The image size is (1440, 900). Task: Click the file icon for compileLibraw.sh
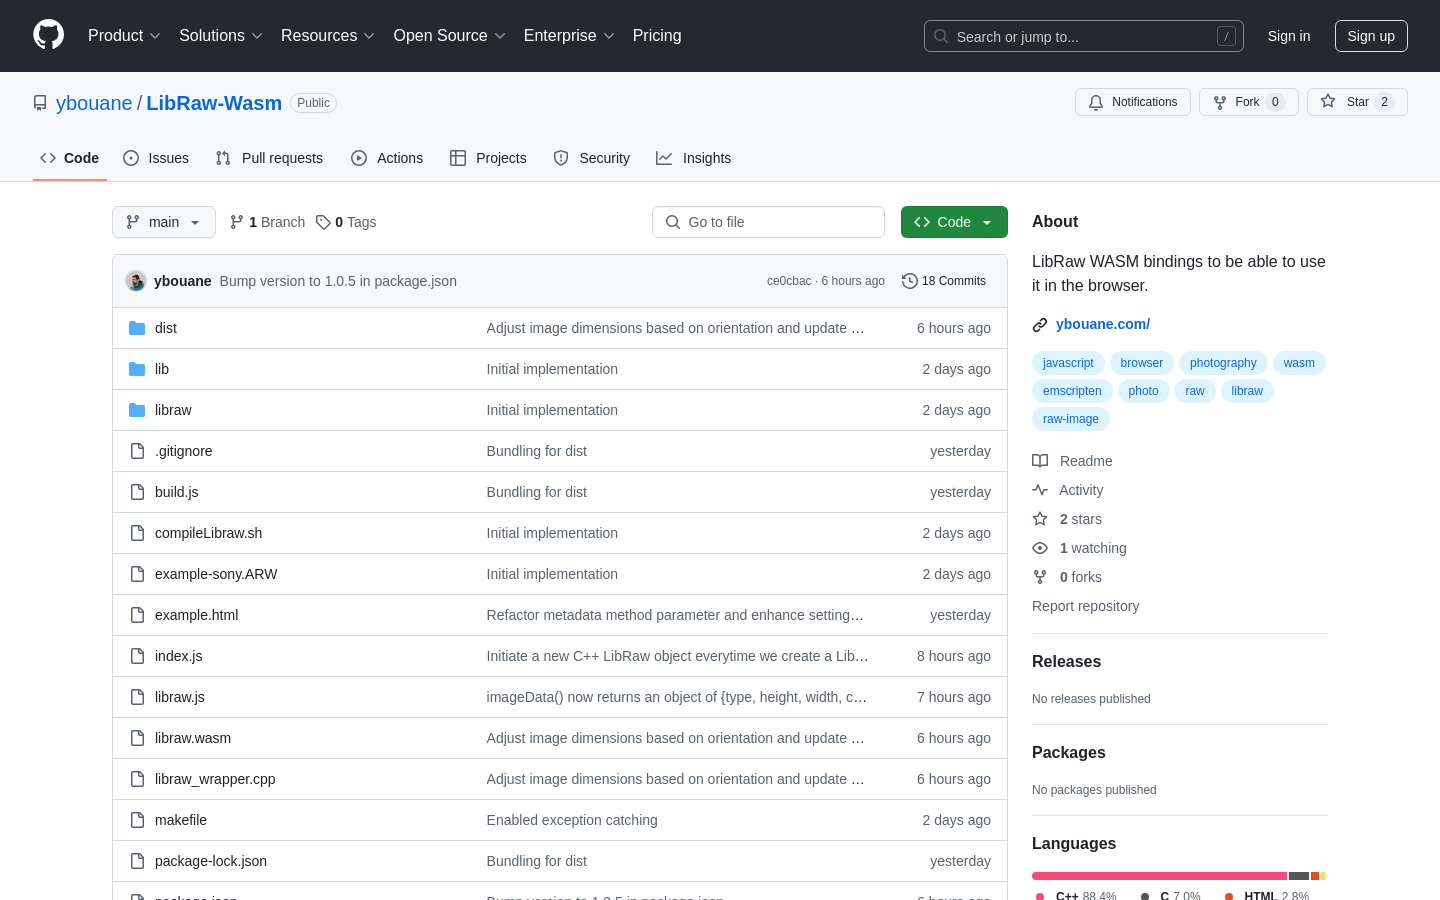click(x=137, y=533)
